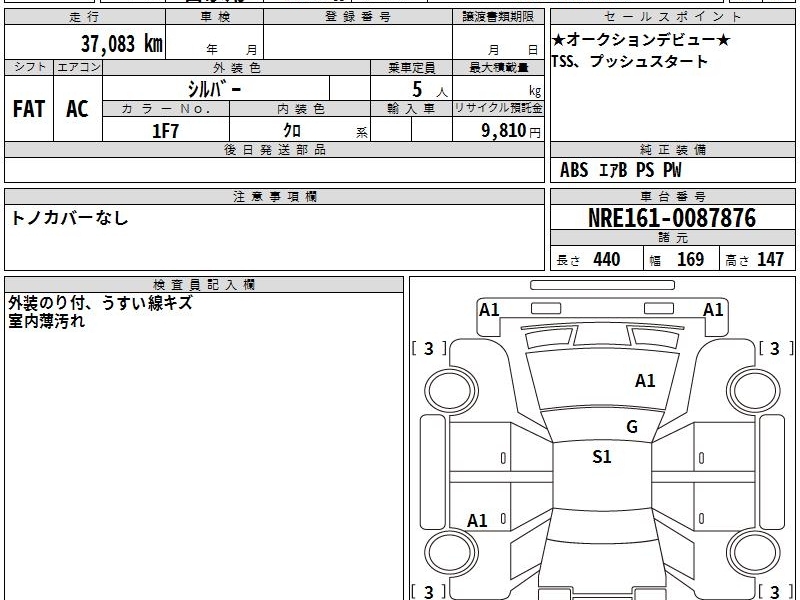Screen dimensions: 800x600
Task: Select the color code 1F7
Action: click(x=165, y=131)
